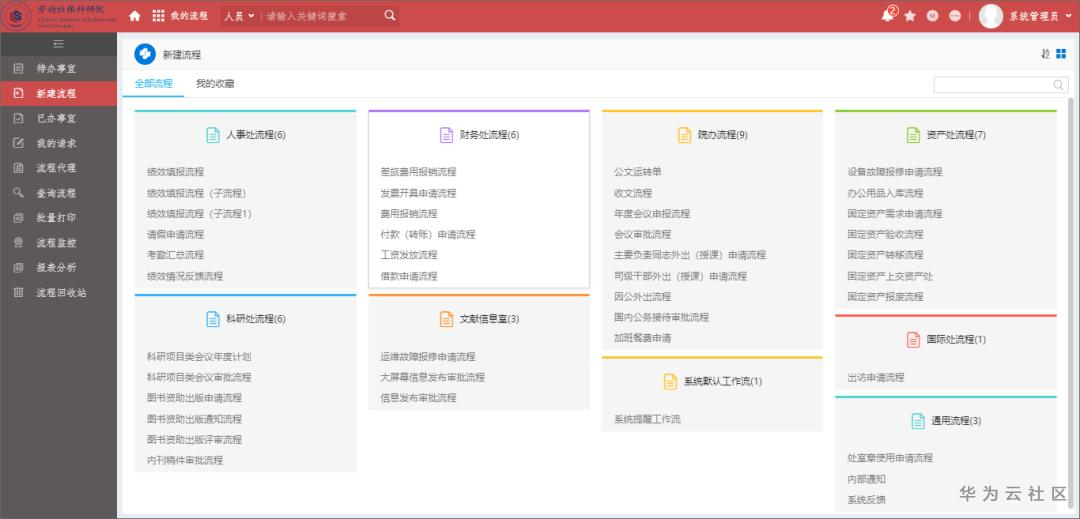Open 发票开具申请流程 link
The width and height of the screenshot is (1080, 519).
(x=418, y=193)
